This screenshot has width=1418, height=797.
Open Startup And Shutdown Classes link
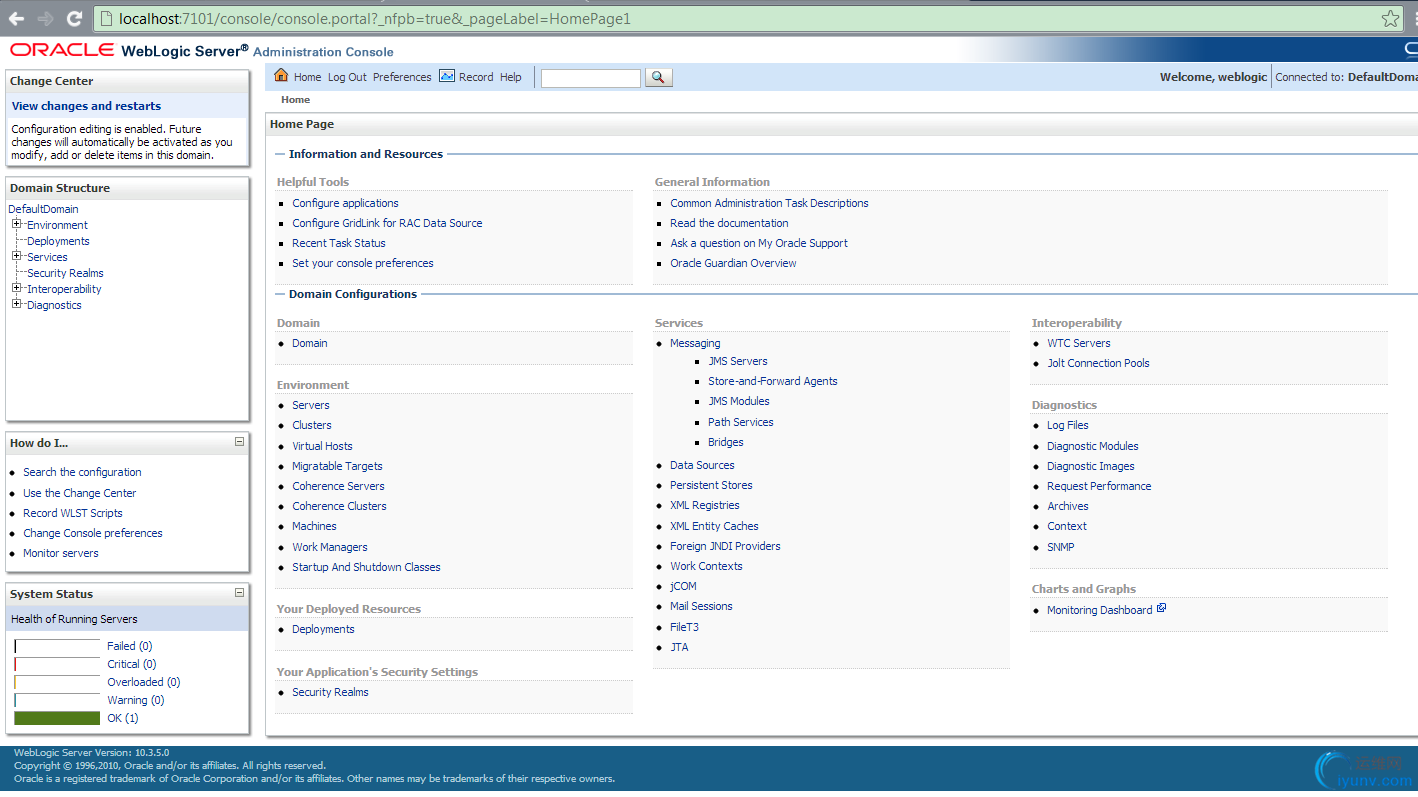(x=366, y=567)
